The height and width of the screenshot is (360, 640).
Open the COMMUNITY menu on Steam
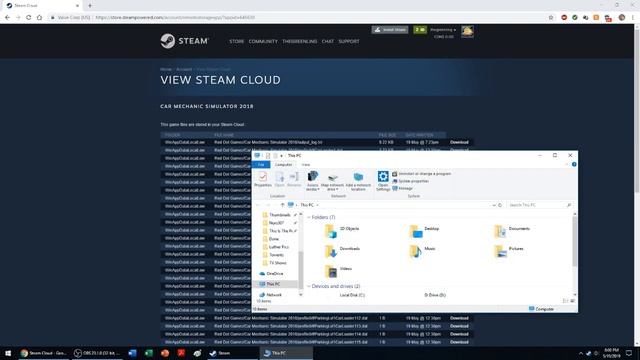[263, 41]
